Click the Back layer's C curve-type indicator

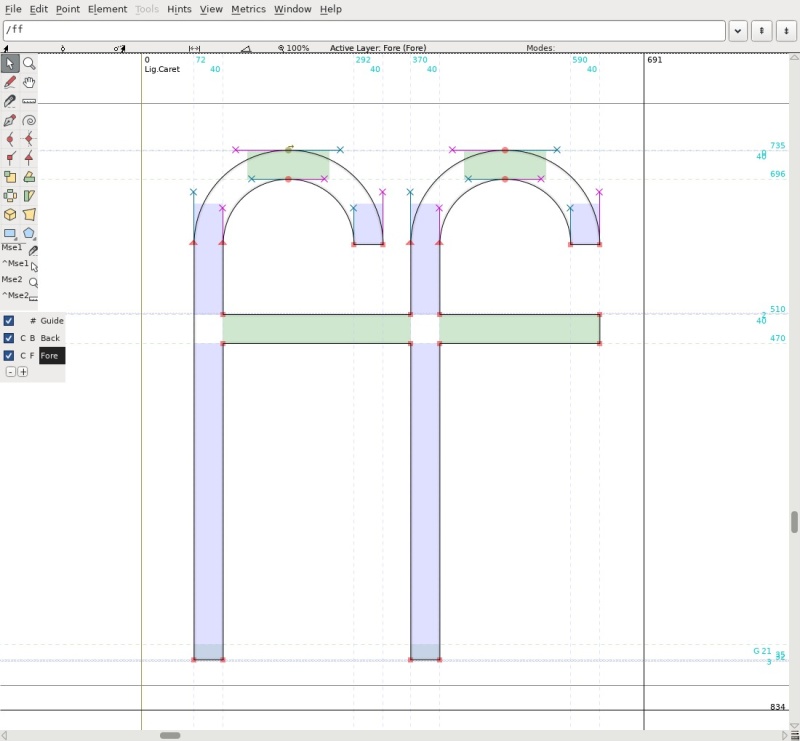23,338
